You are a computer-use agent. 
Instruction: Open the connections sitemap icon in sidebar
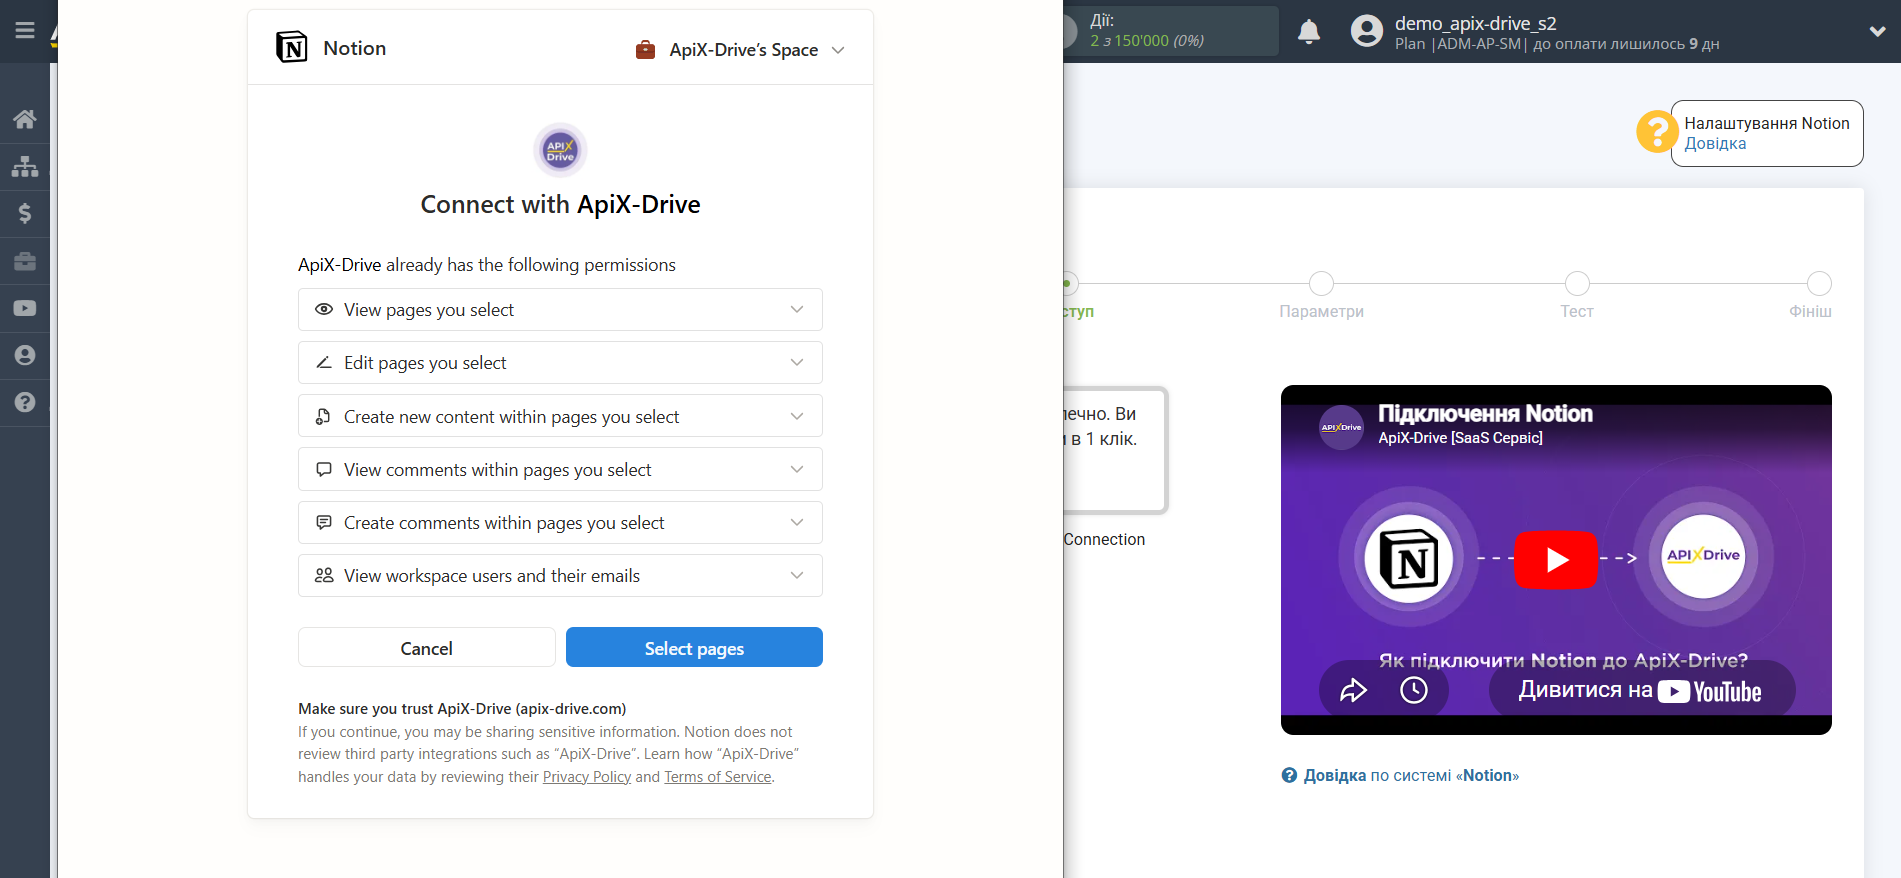pyautogui.click(x=25, y=166)
